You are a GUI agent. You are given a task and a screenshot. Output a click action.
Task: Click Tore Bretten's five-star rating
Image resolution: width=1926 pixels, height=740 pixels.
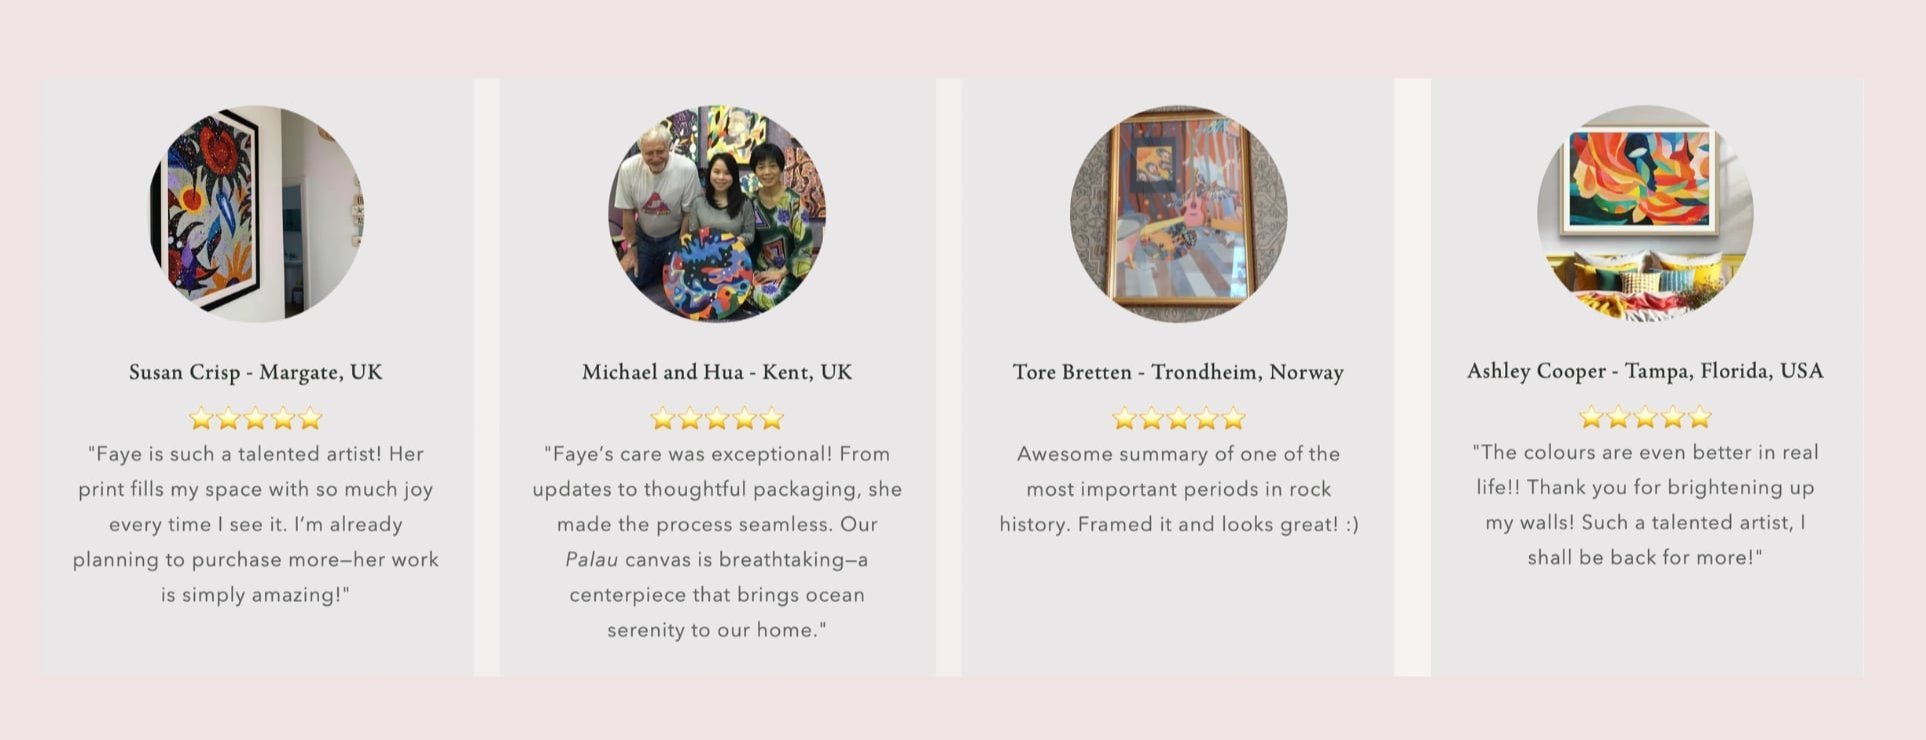tap(1178, 418)
